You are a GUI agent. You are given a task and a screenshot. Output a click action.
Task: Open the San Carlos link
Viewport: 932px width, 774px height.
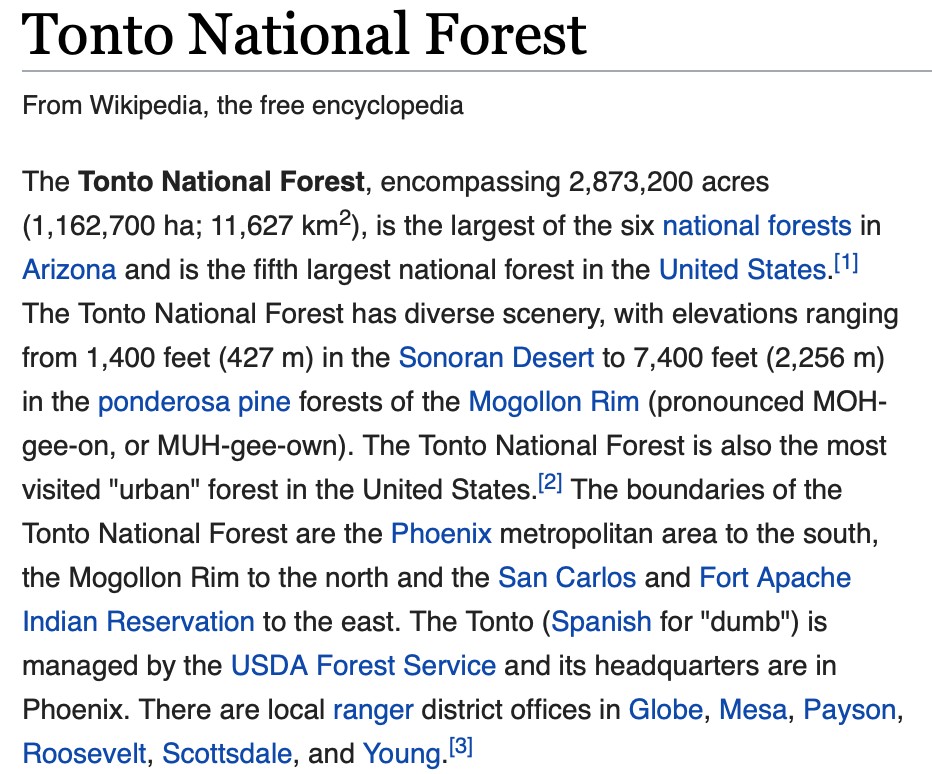[x=567, y=578]
